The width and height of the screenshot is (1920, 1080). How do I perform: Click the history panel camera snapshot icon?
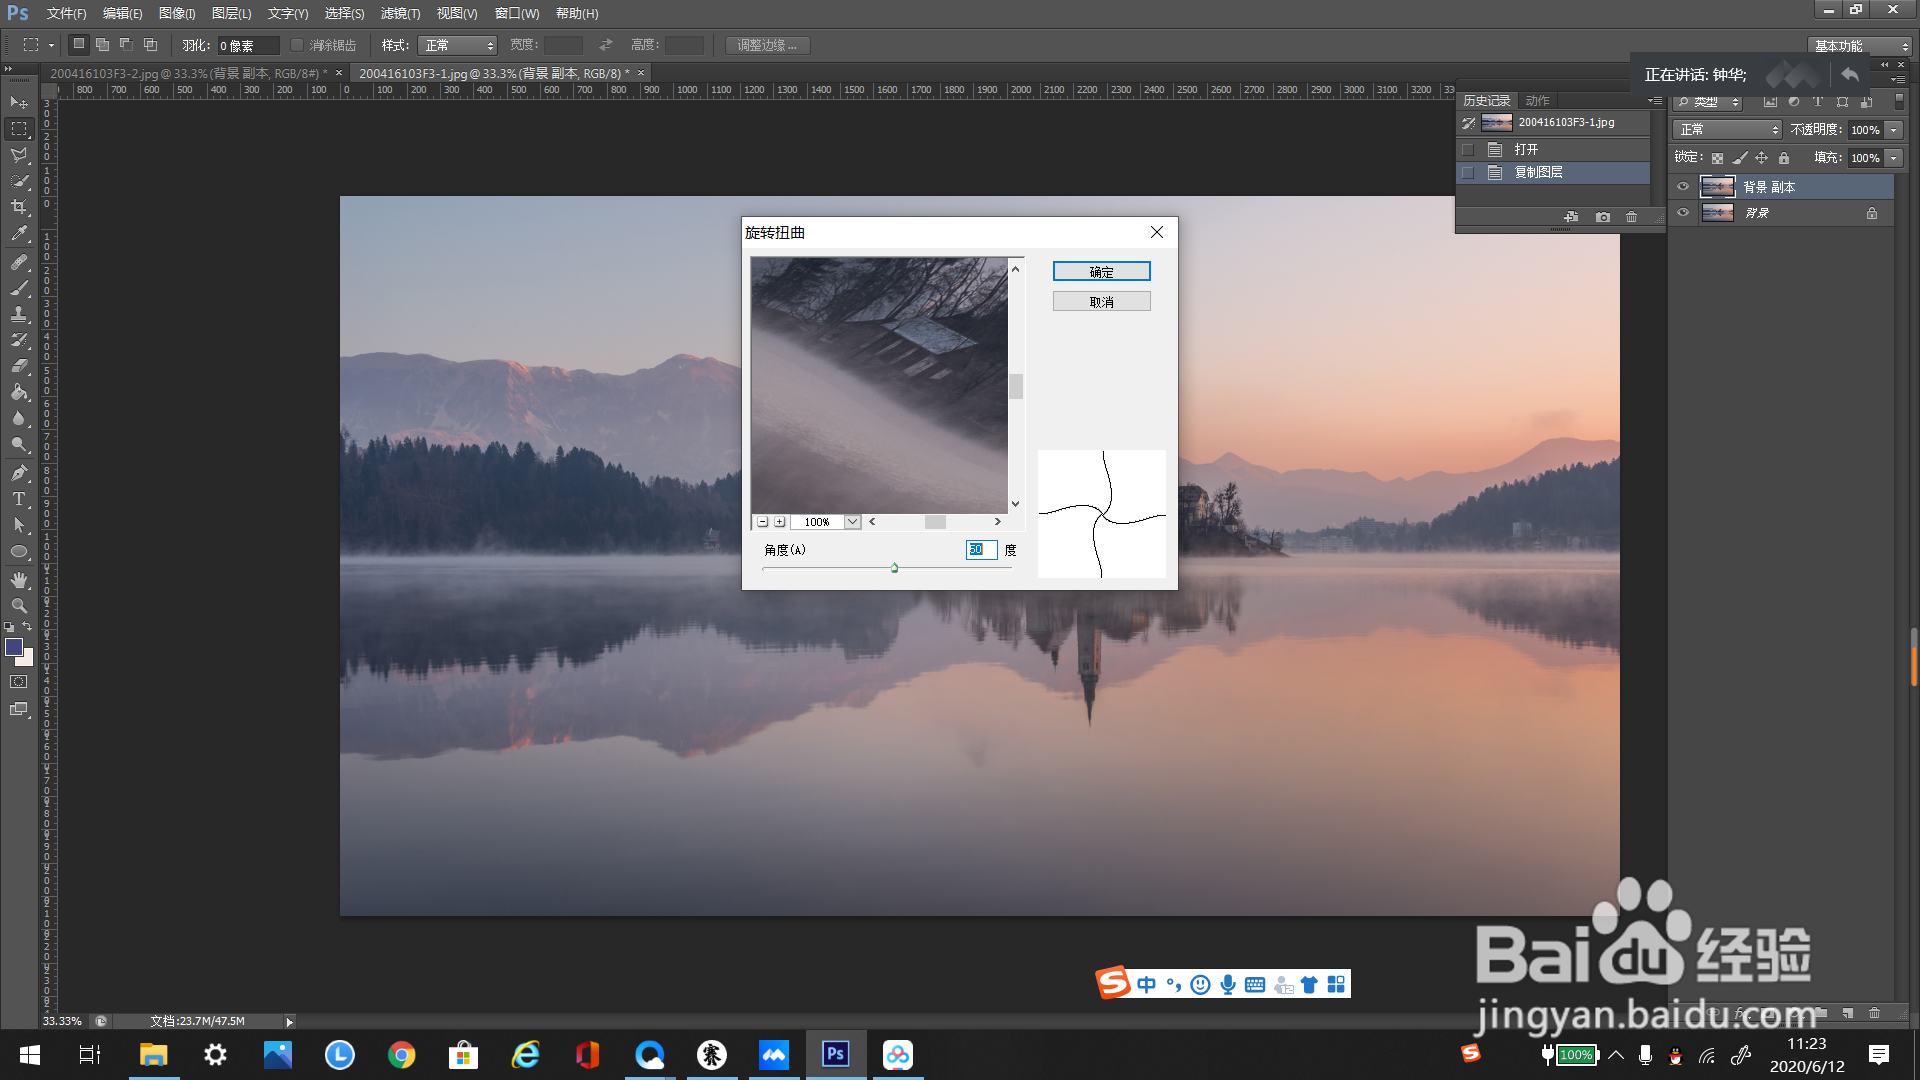tap(1603, 217)
